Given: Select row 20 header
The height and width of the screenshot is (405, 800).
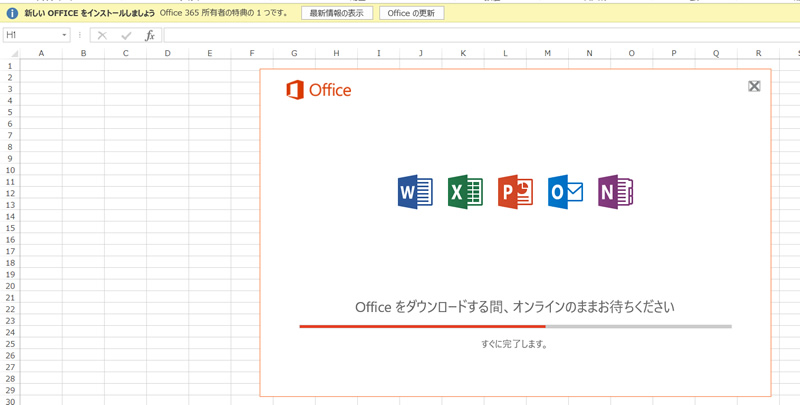Looking at the screenshot, I should coord(10,286).
